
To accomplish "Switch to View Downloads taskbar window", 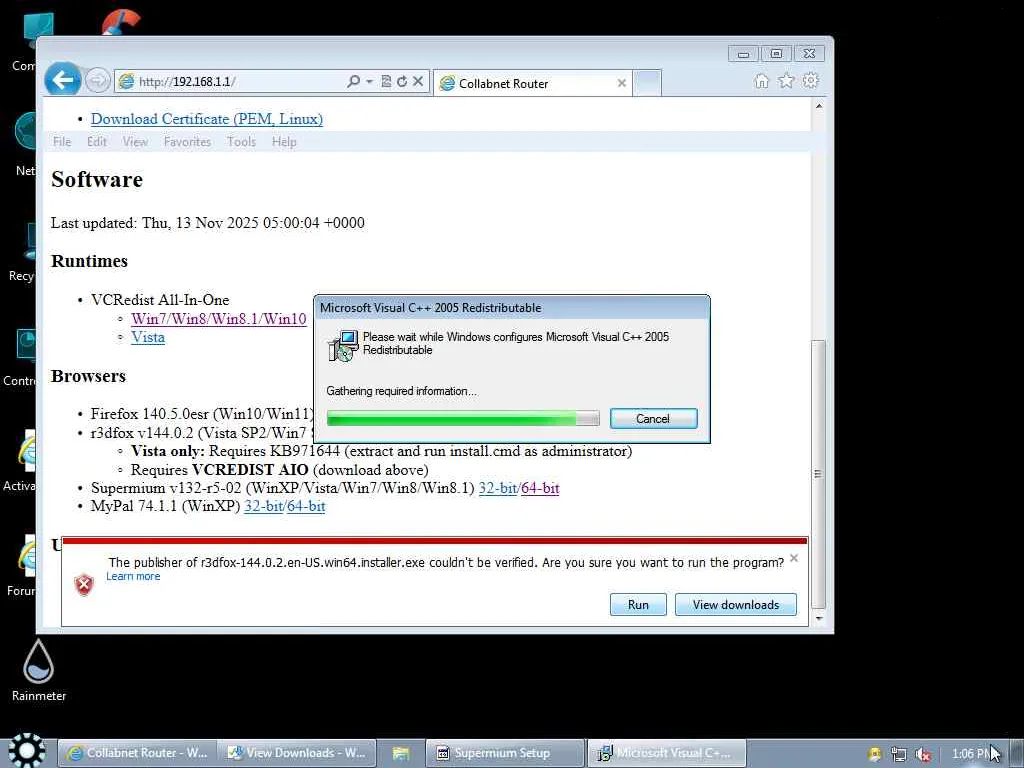I will [297, 753].
